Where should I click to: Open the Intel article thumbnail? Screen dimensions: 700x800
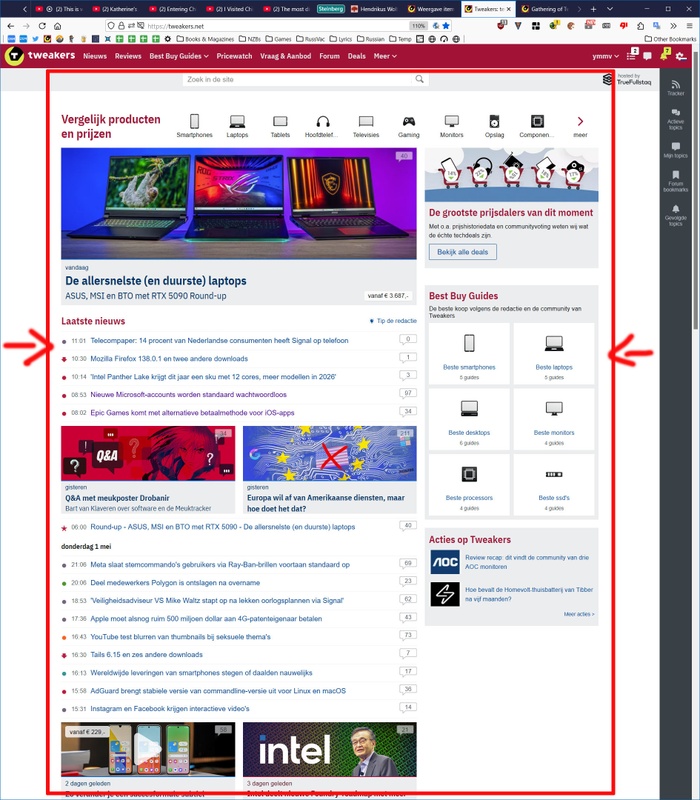point(330,749)
